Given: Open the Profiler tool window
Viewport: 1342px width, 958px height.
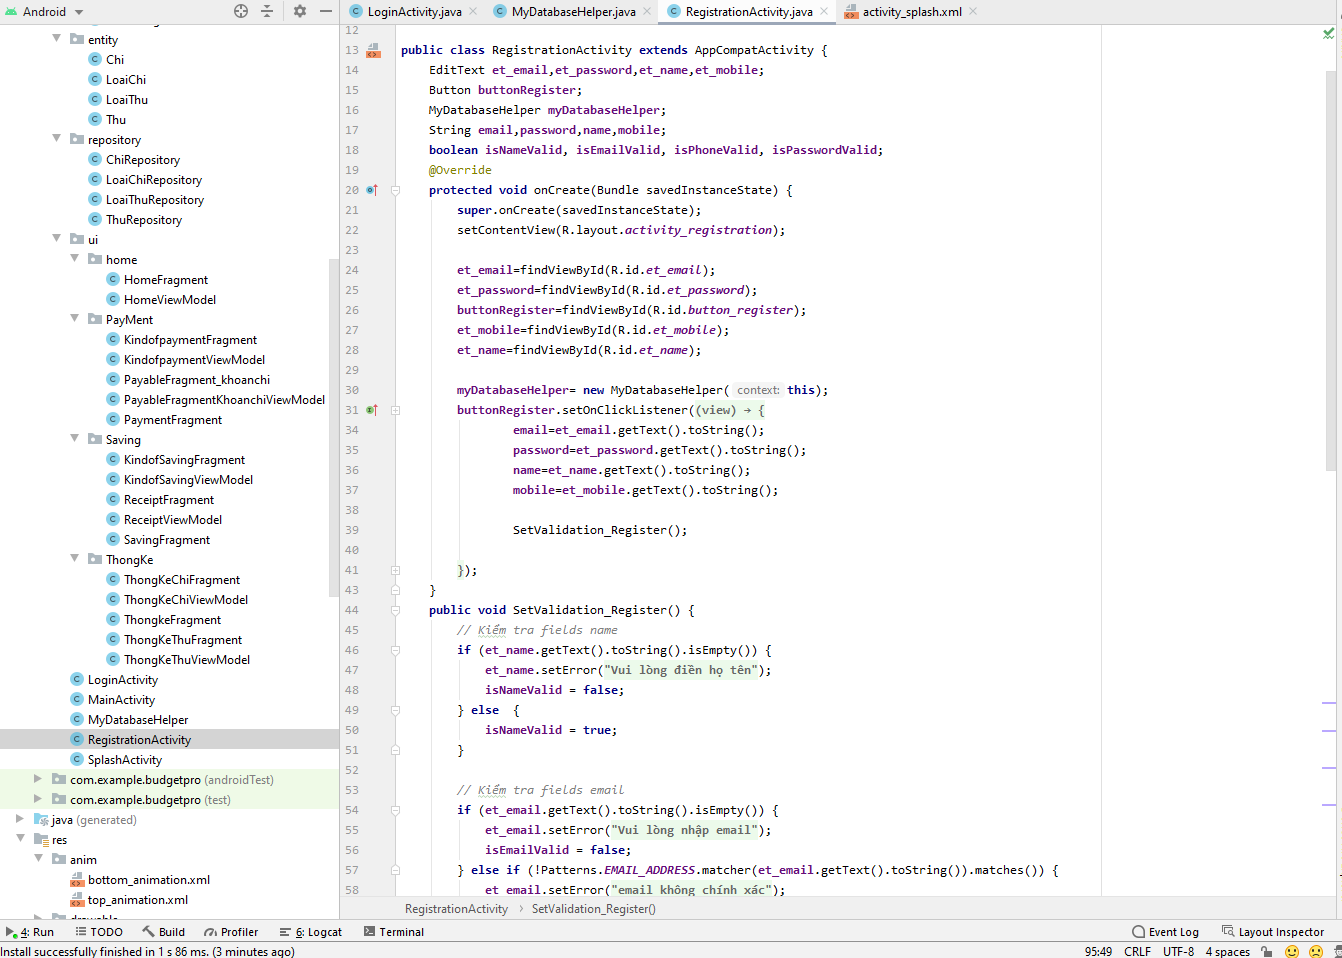Looking at the screenshot, I should click(231, 932).
